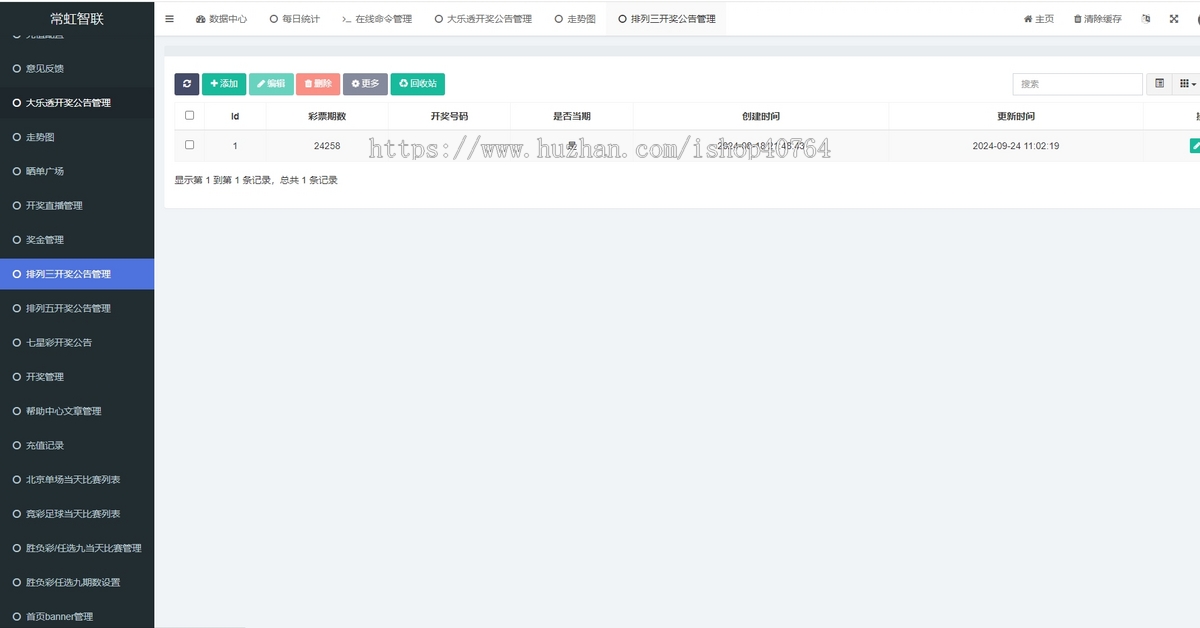This screenshot has height=628, width=1200.
Task: Open the 回收站 recycle bin
Action: tap(418, 84)
